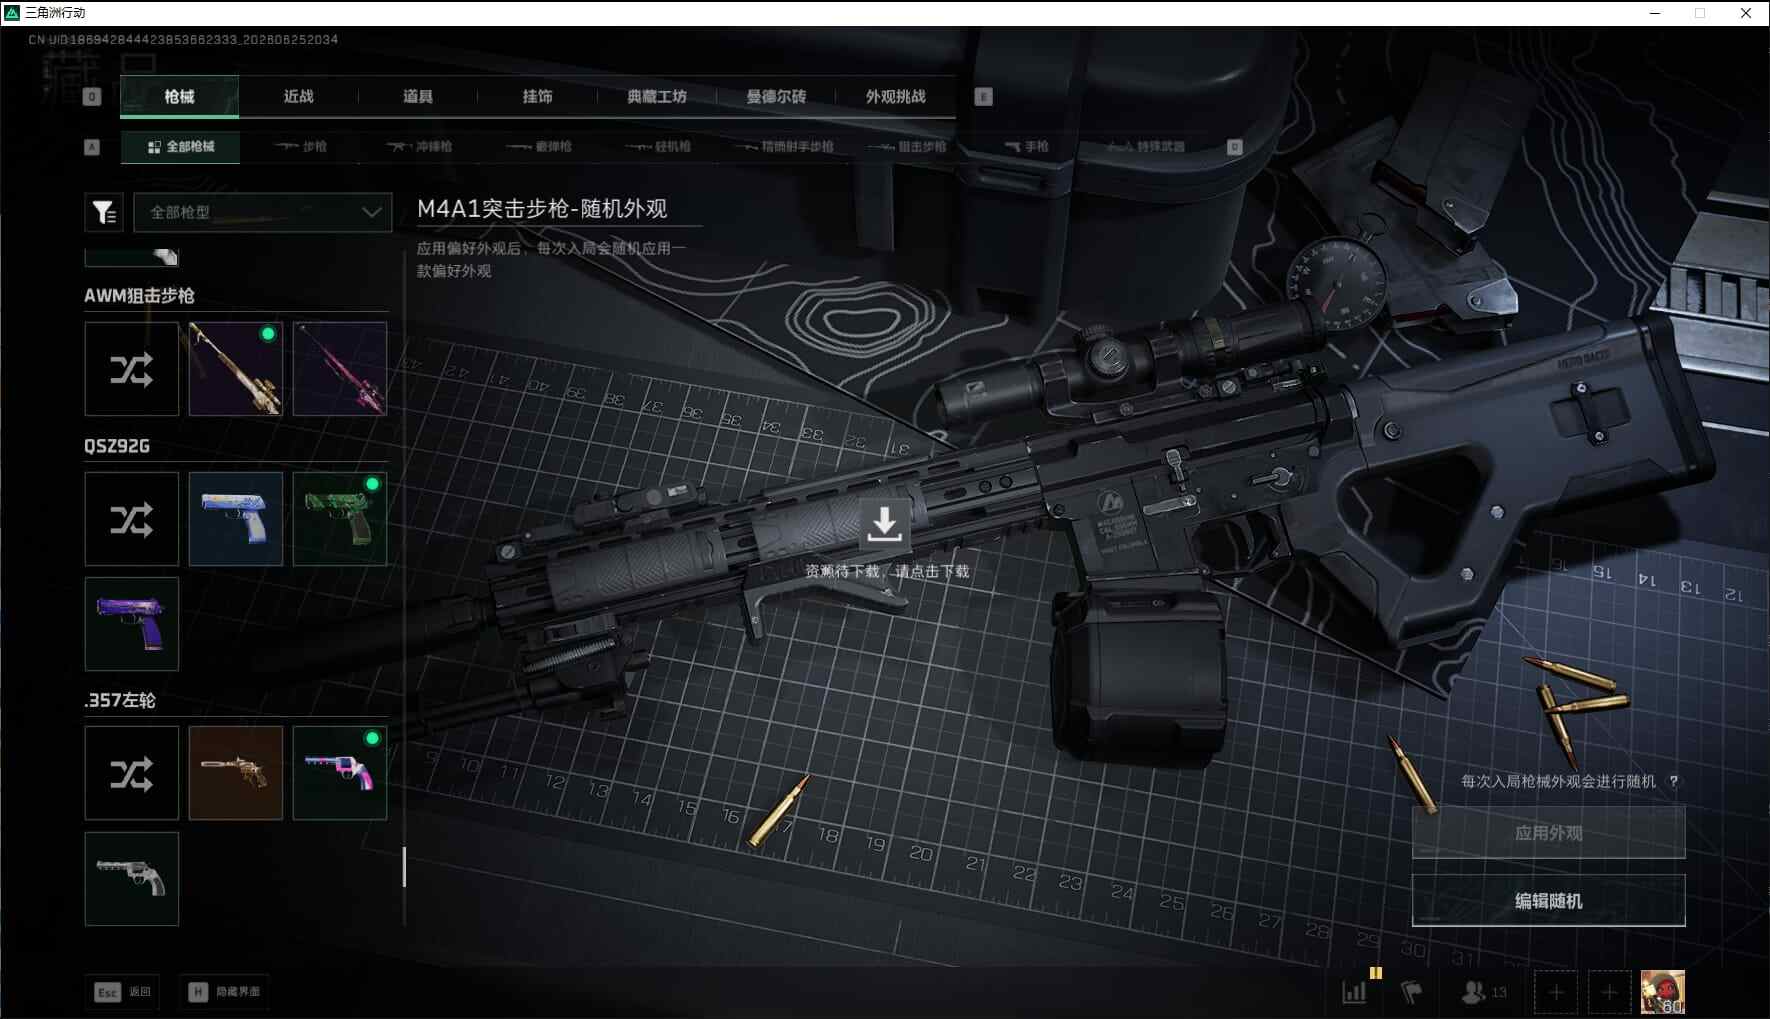Screen dimensions: 1770x1019
Task: Select the 特殊武器 category filter
Action: point(1146,147)
